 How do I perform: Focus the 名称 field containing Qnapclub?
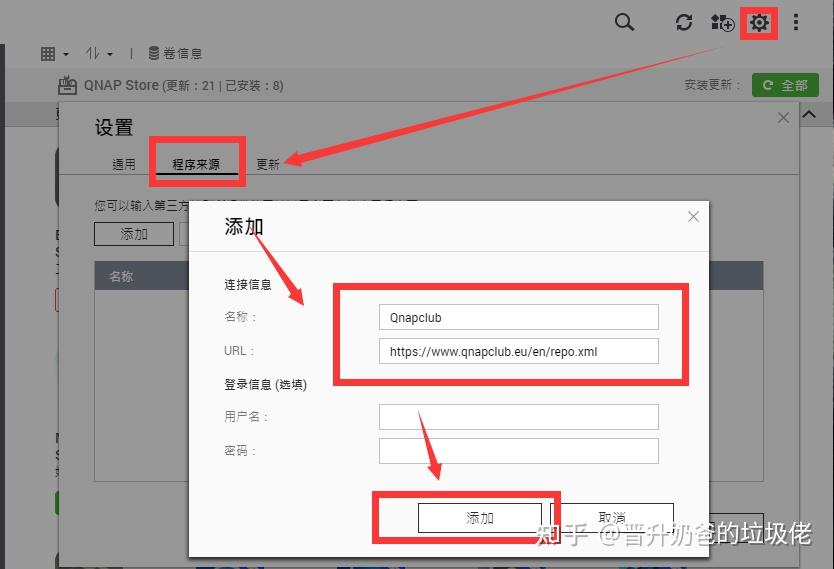tap(519, 317)
